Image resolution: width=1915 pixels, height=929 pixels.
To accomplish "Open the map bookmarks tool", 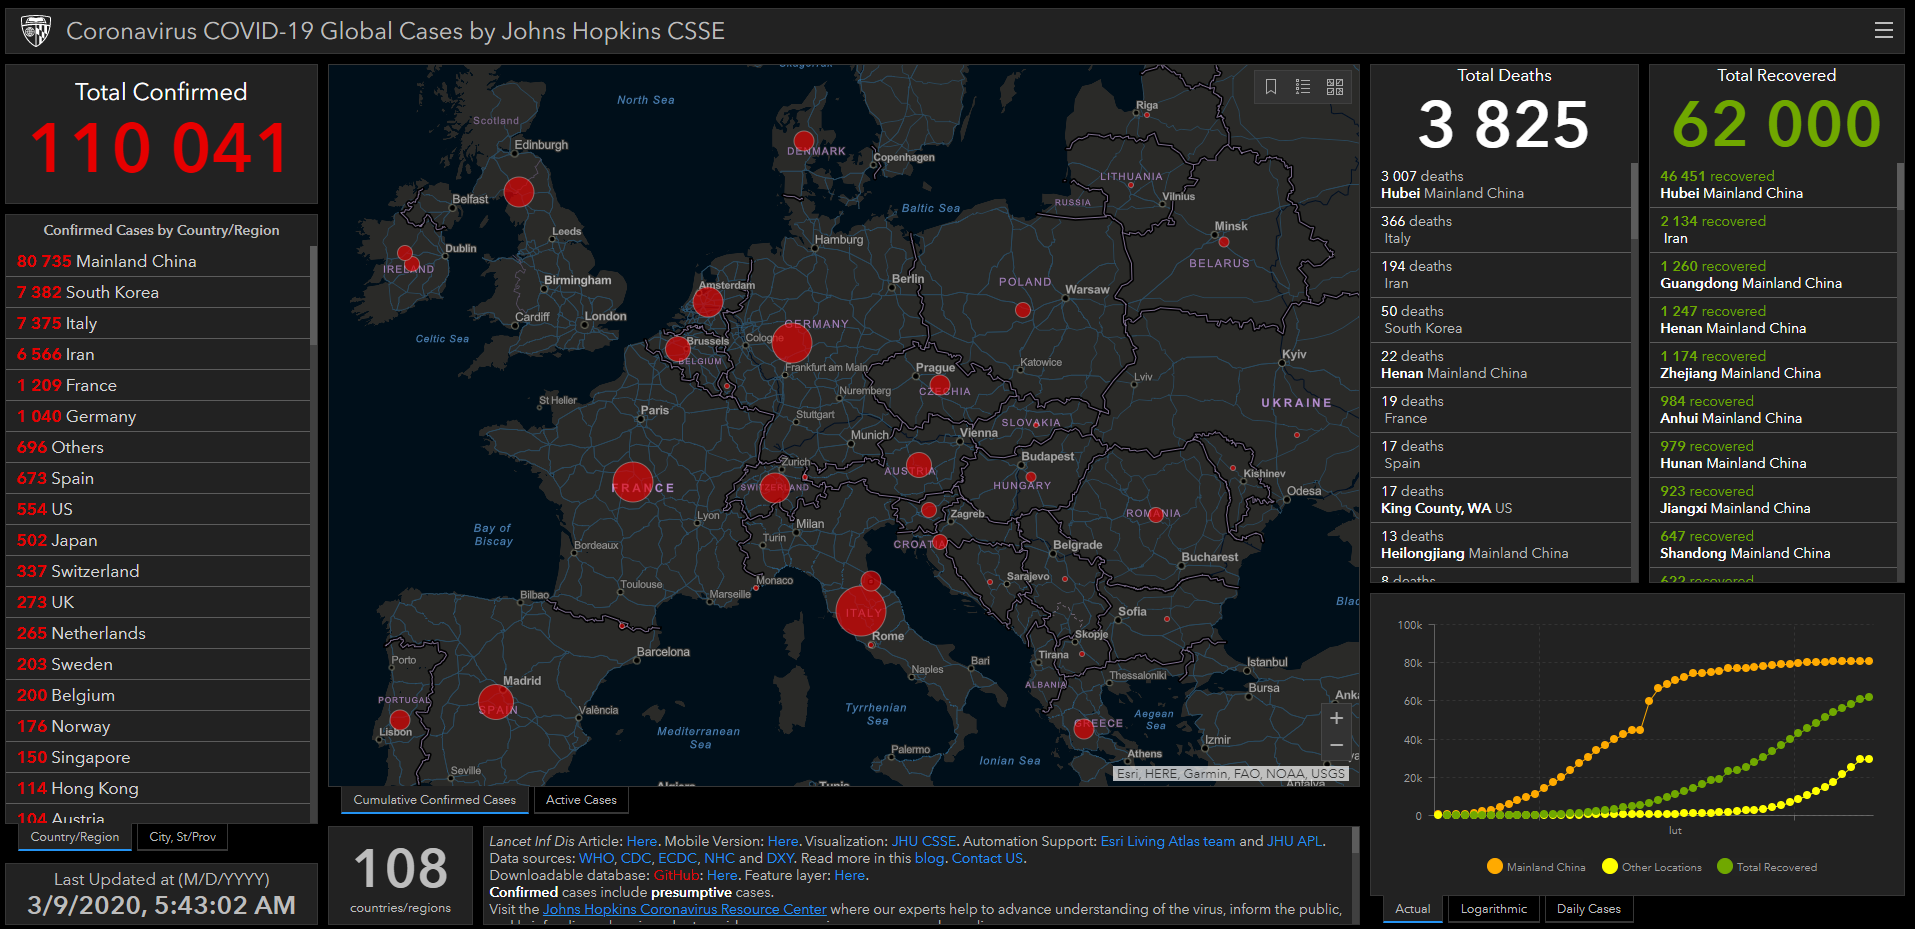I will (x=1271, y=87).
